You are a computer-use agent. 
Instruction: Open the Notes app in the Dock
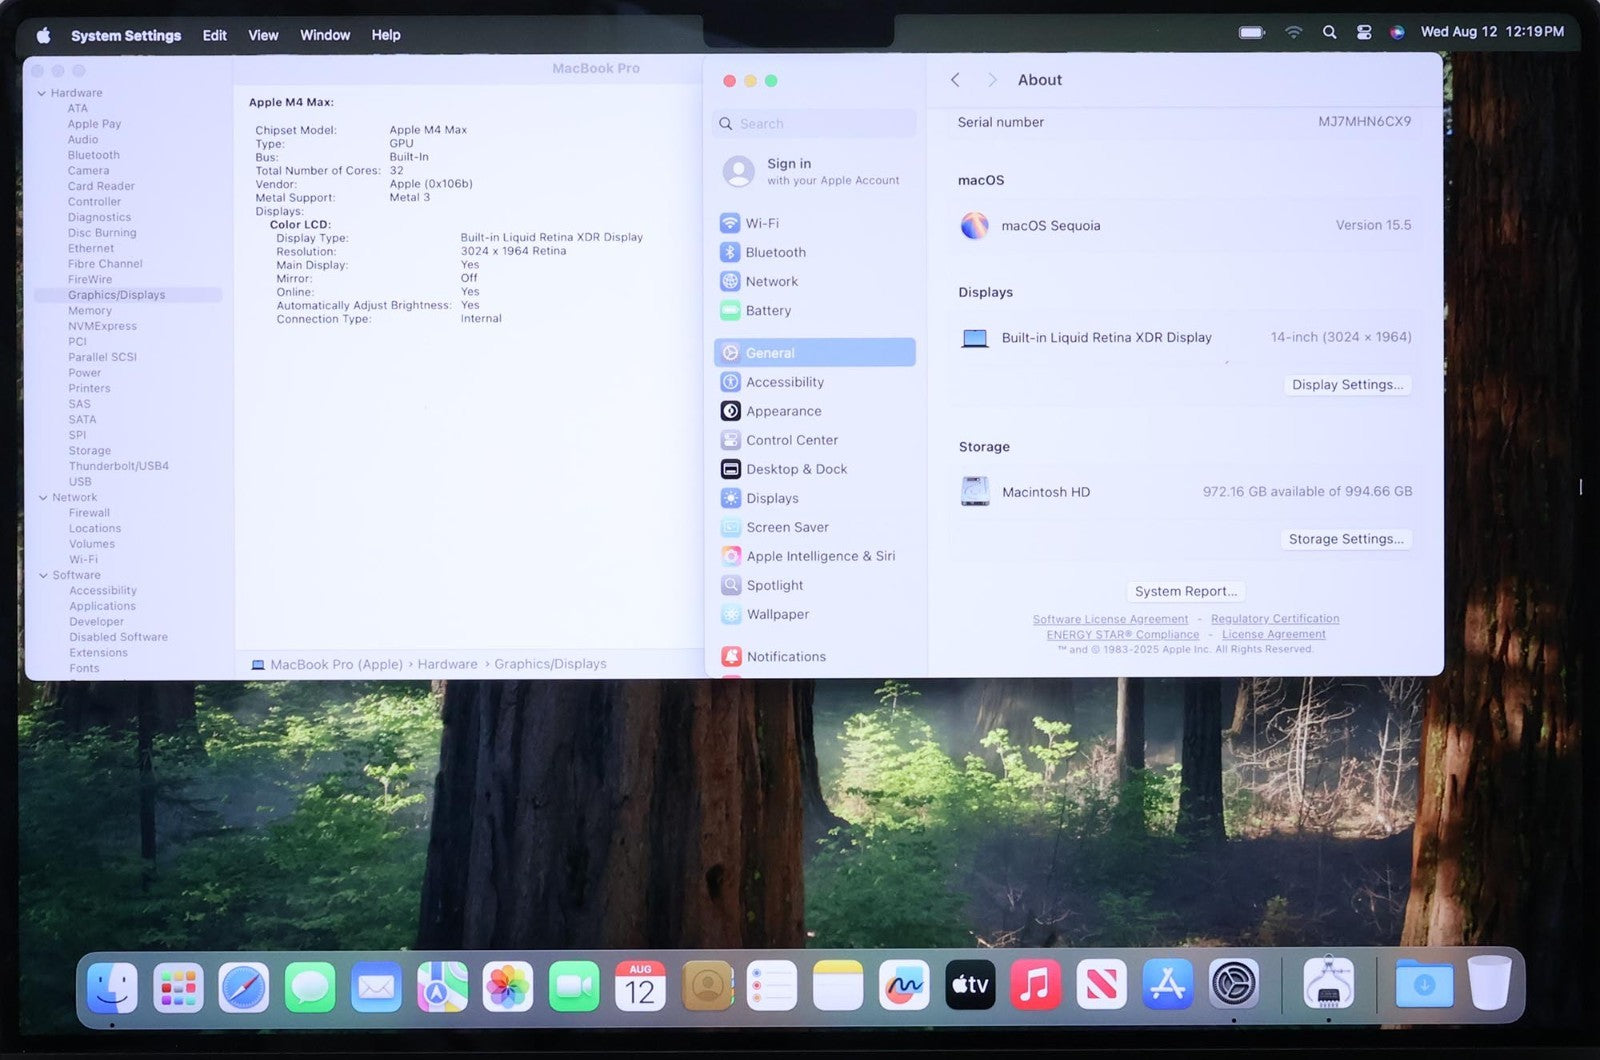pyautogui.click(x=838, y=987)
